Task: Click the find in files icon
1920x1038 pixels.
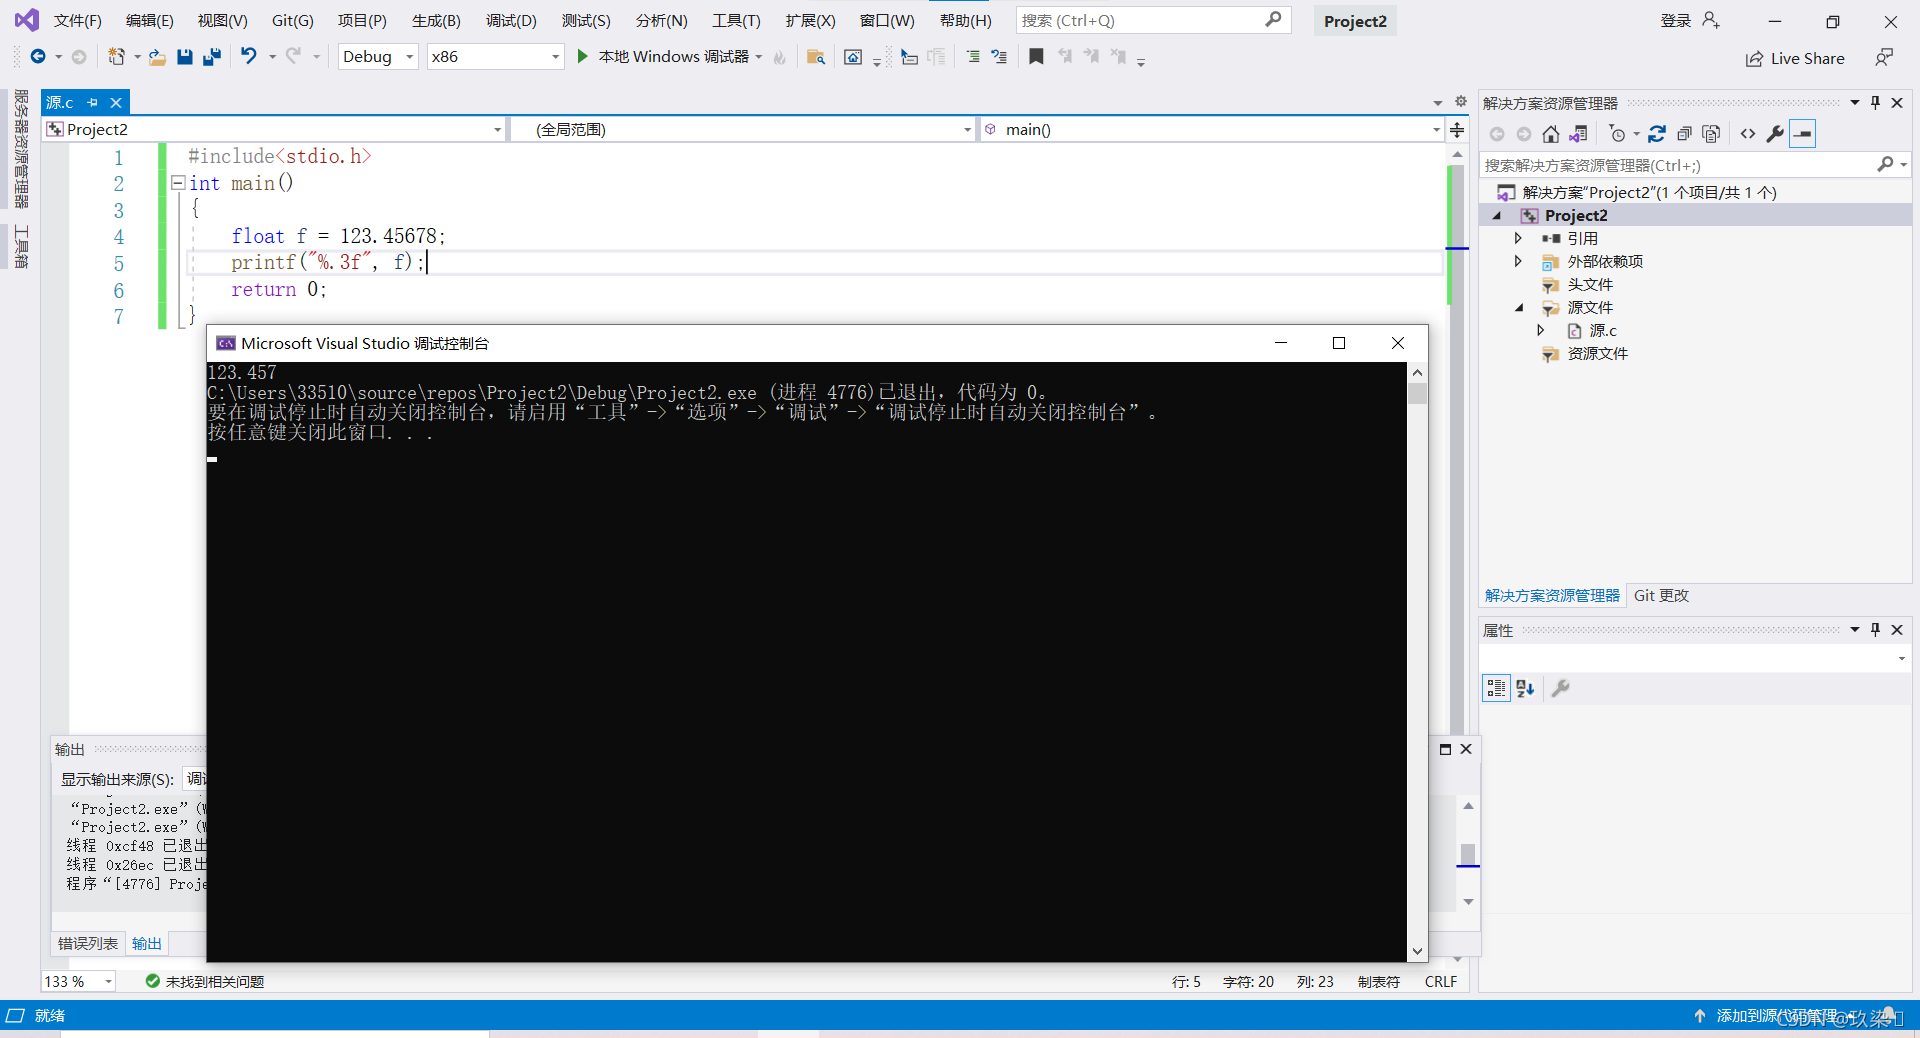Action: click(815, 57)
